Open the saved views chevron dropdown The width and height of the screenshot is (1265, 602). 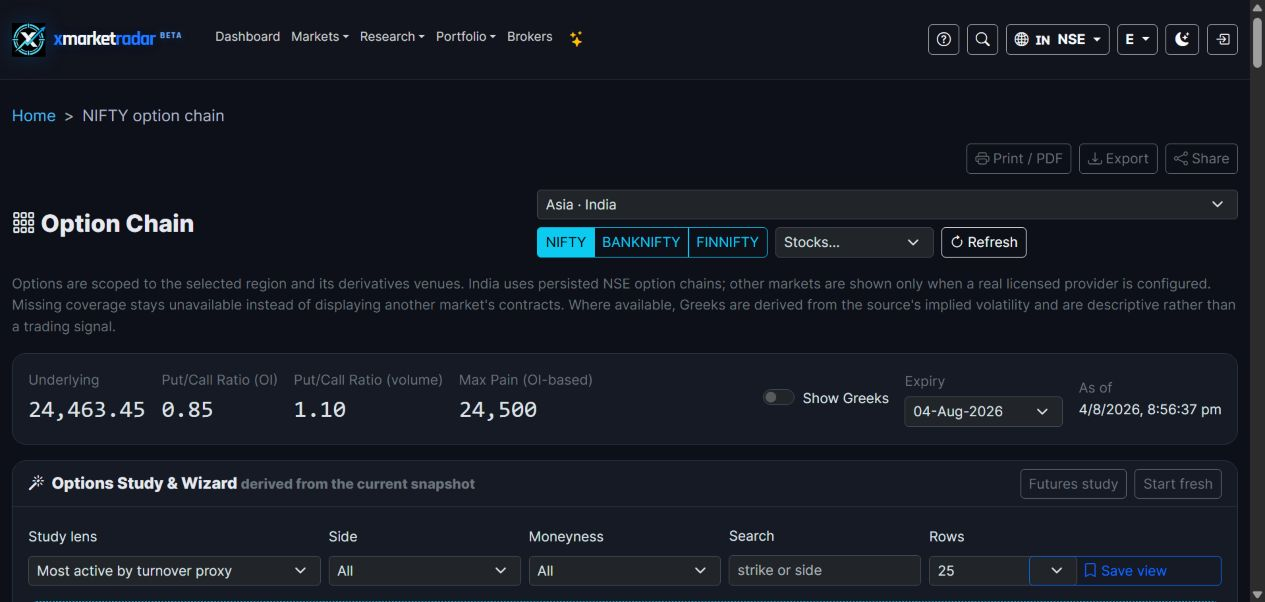pyautogui.click(x=1056, y=571)
